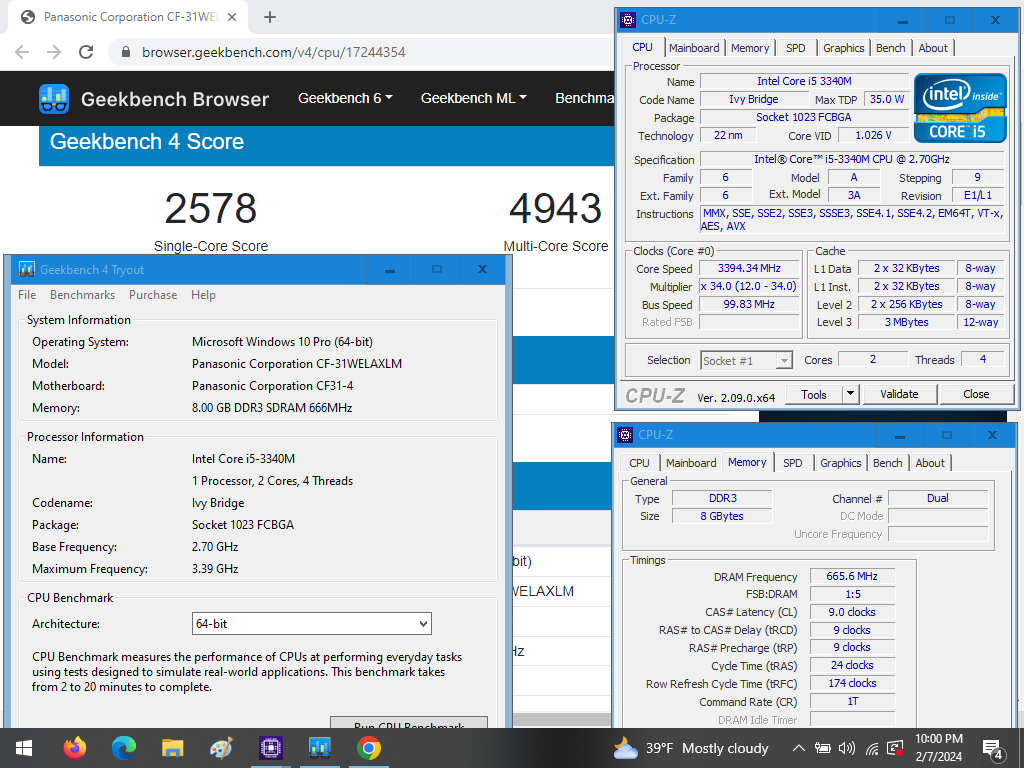Click the Geekbench 4 Tryout title bar icon
Image resolution: width=1024 pixels, height=768 pixels.
(27, 269)
